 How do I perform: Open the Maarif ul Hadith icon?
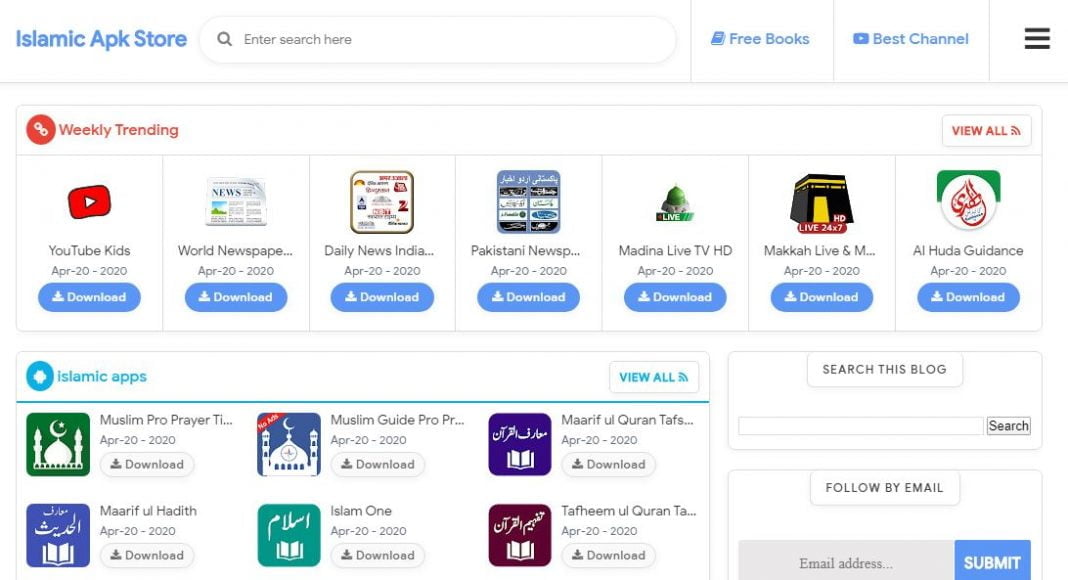[x=58, y=535]
